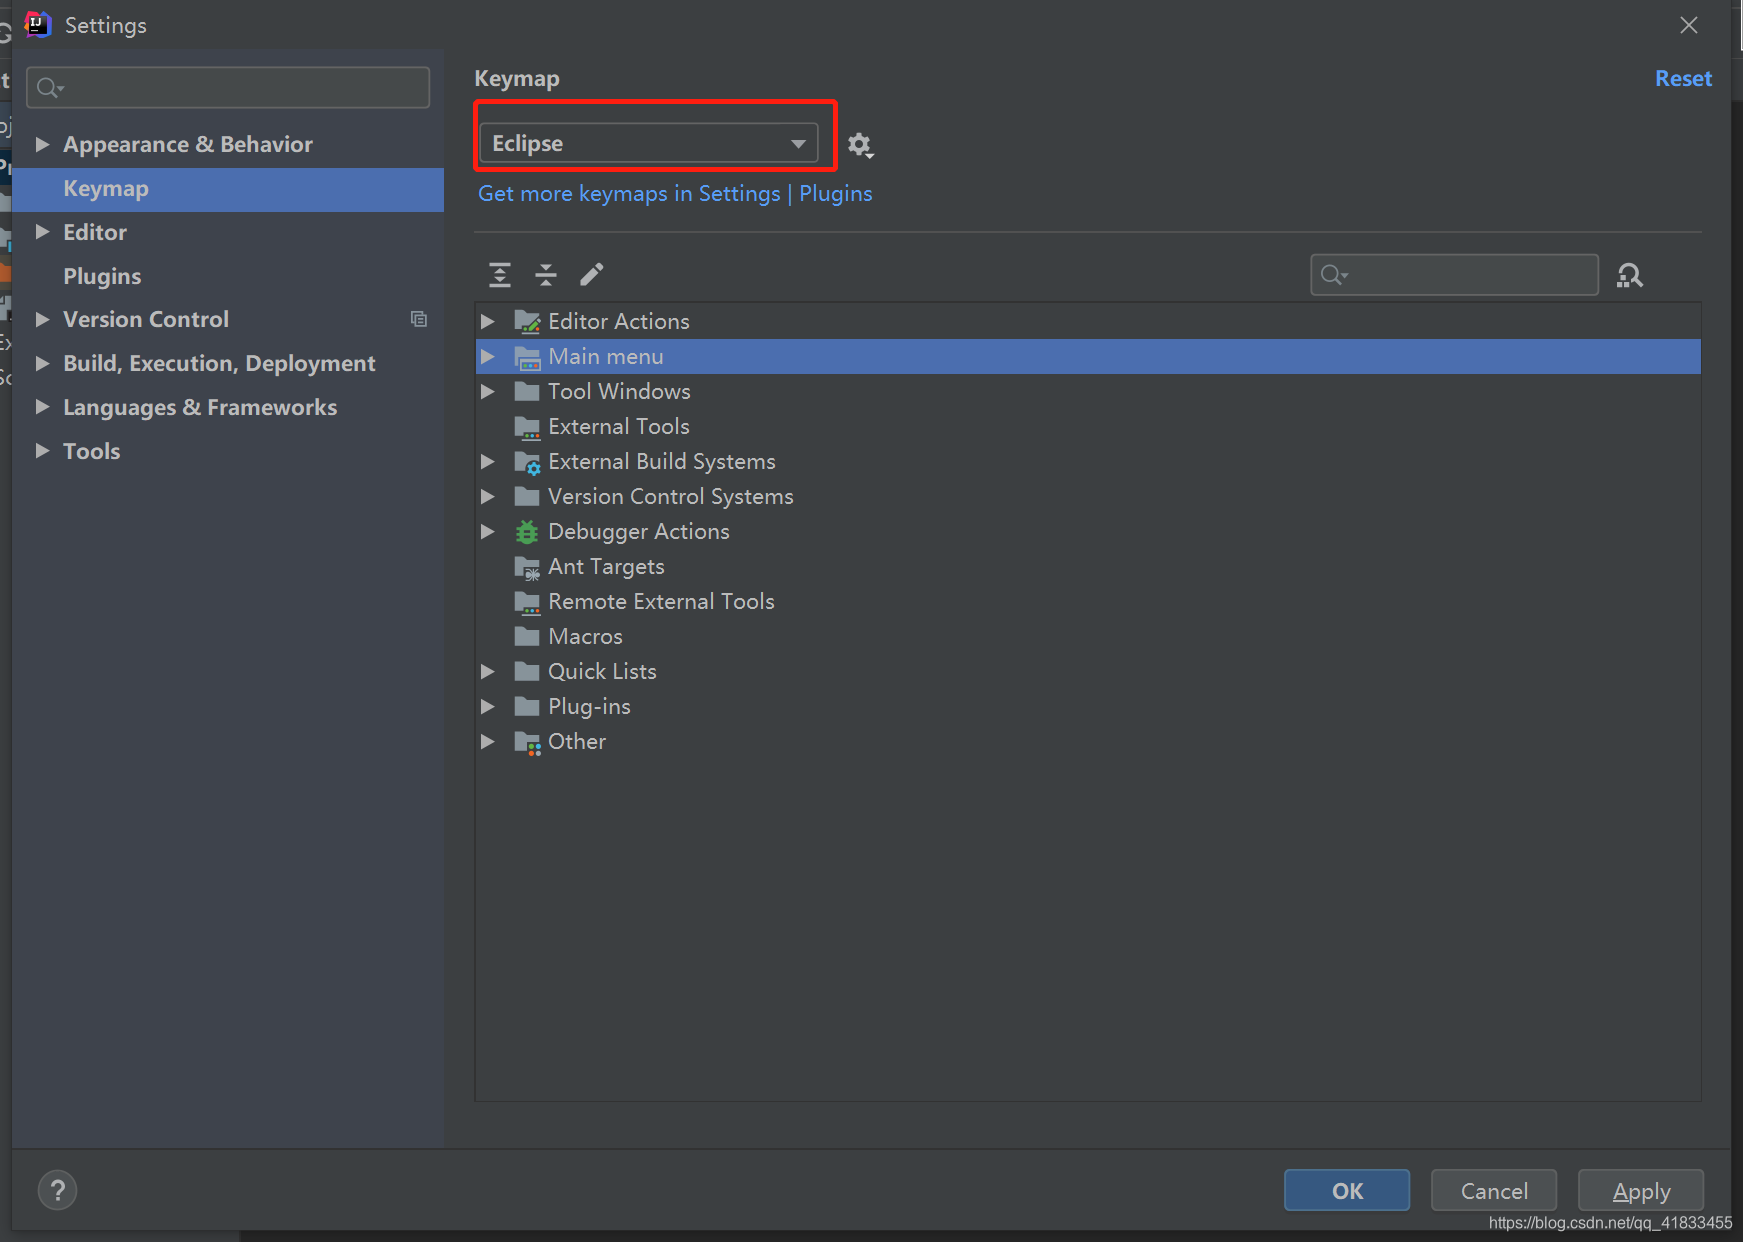Expand Tools sidebar arrow

click(42, 451)
